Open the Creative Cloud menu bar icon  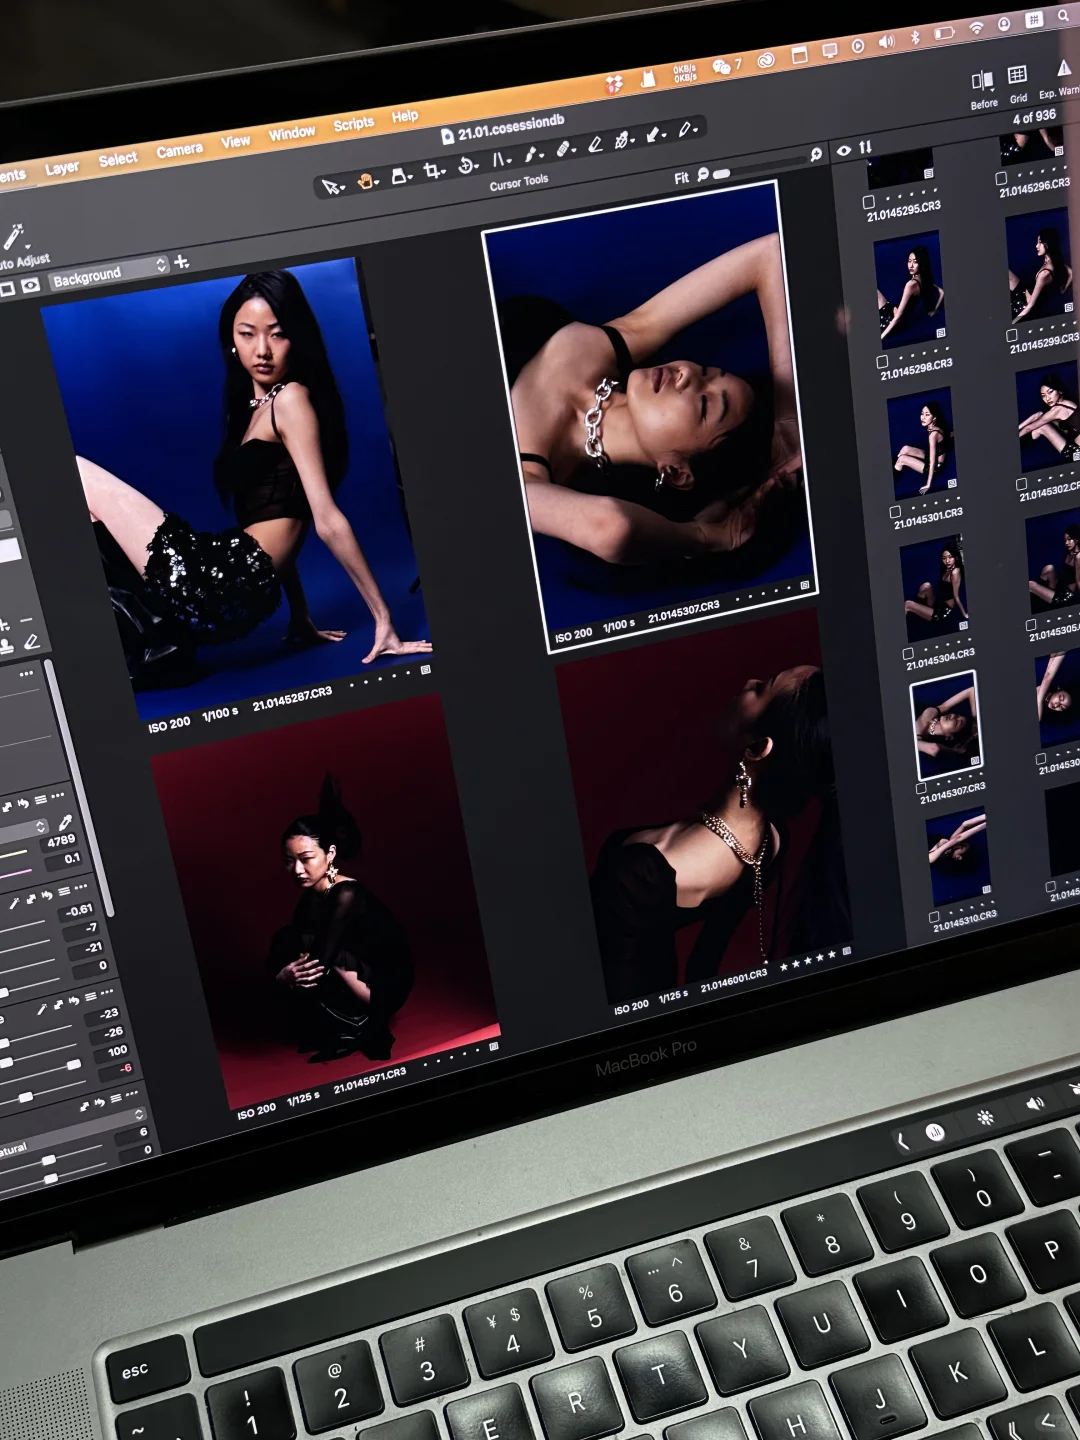pos(767,60)
